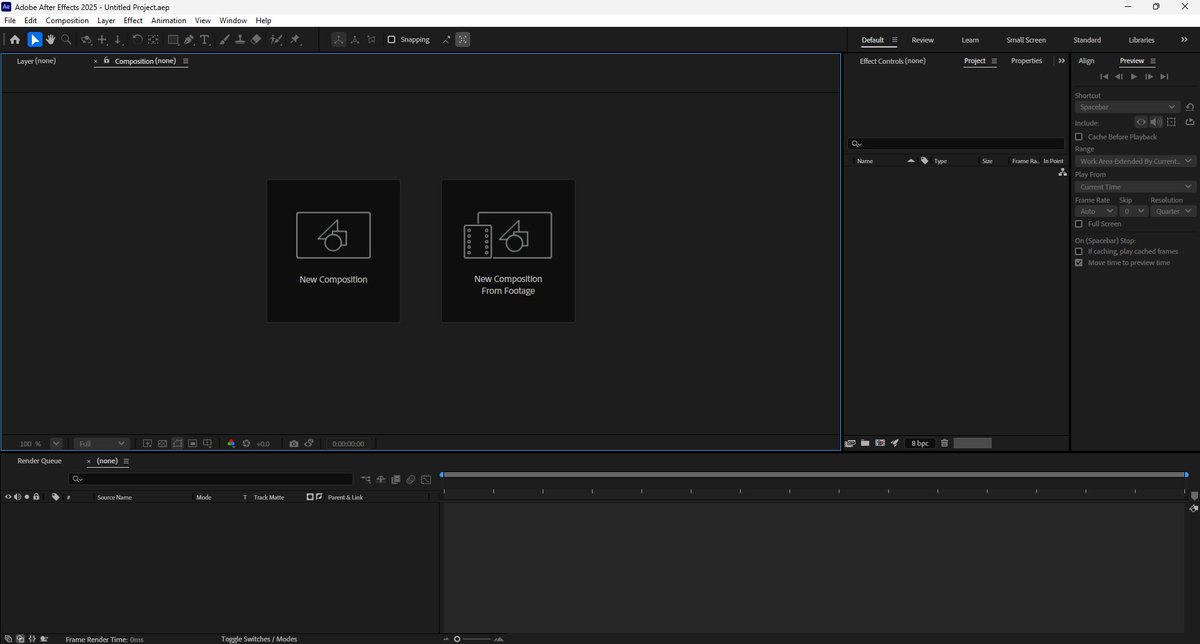Click the New Folder icon in Project panel
The height and width of the screenshot is (644, 1200).
[865, 443]
